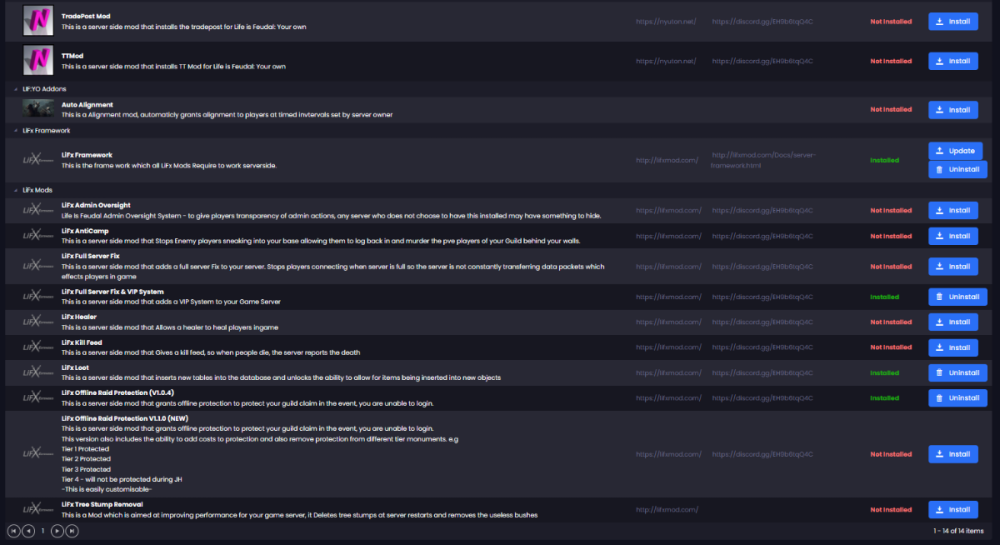Click the LiFx Healer logo icon
This screenshot has height=545, width=1000.
37,322
